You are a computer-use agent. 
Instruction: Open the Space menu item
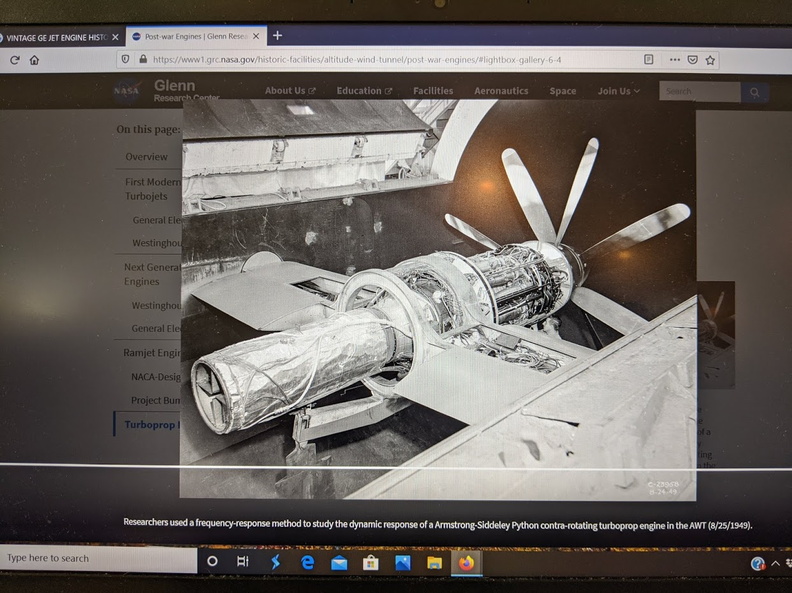563,91
